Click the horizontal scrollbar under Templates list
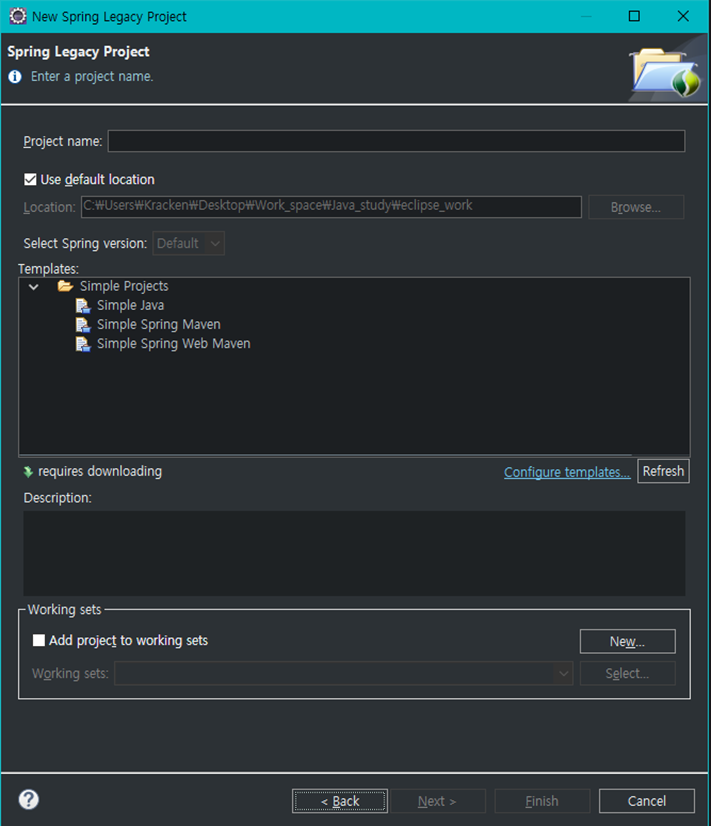This screenshot has height=826, width=711. (x=325, y=455)
